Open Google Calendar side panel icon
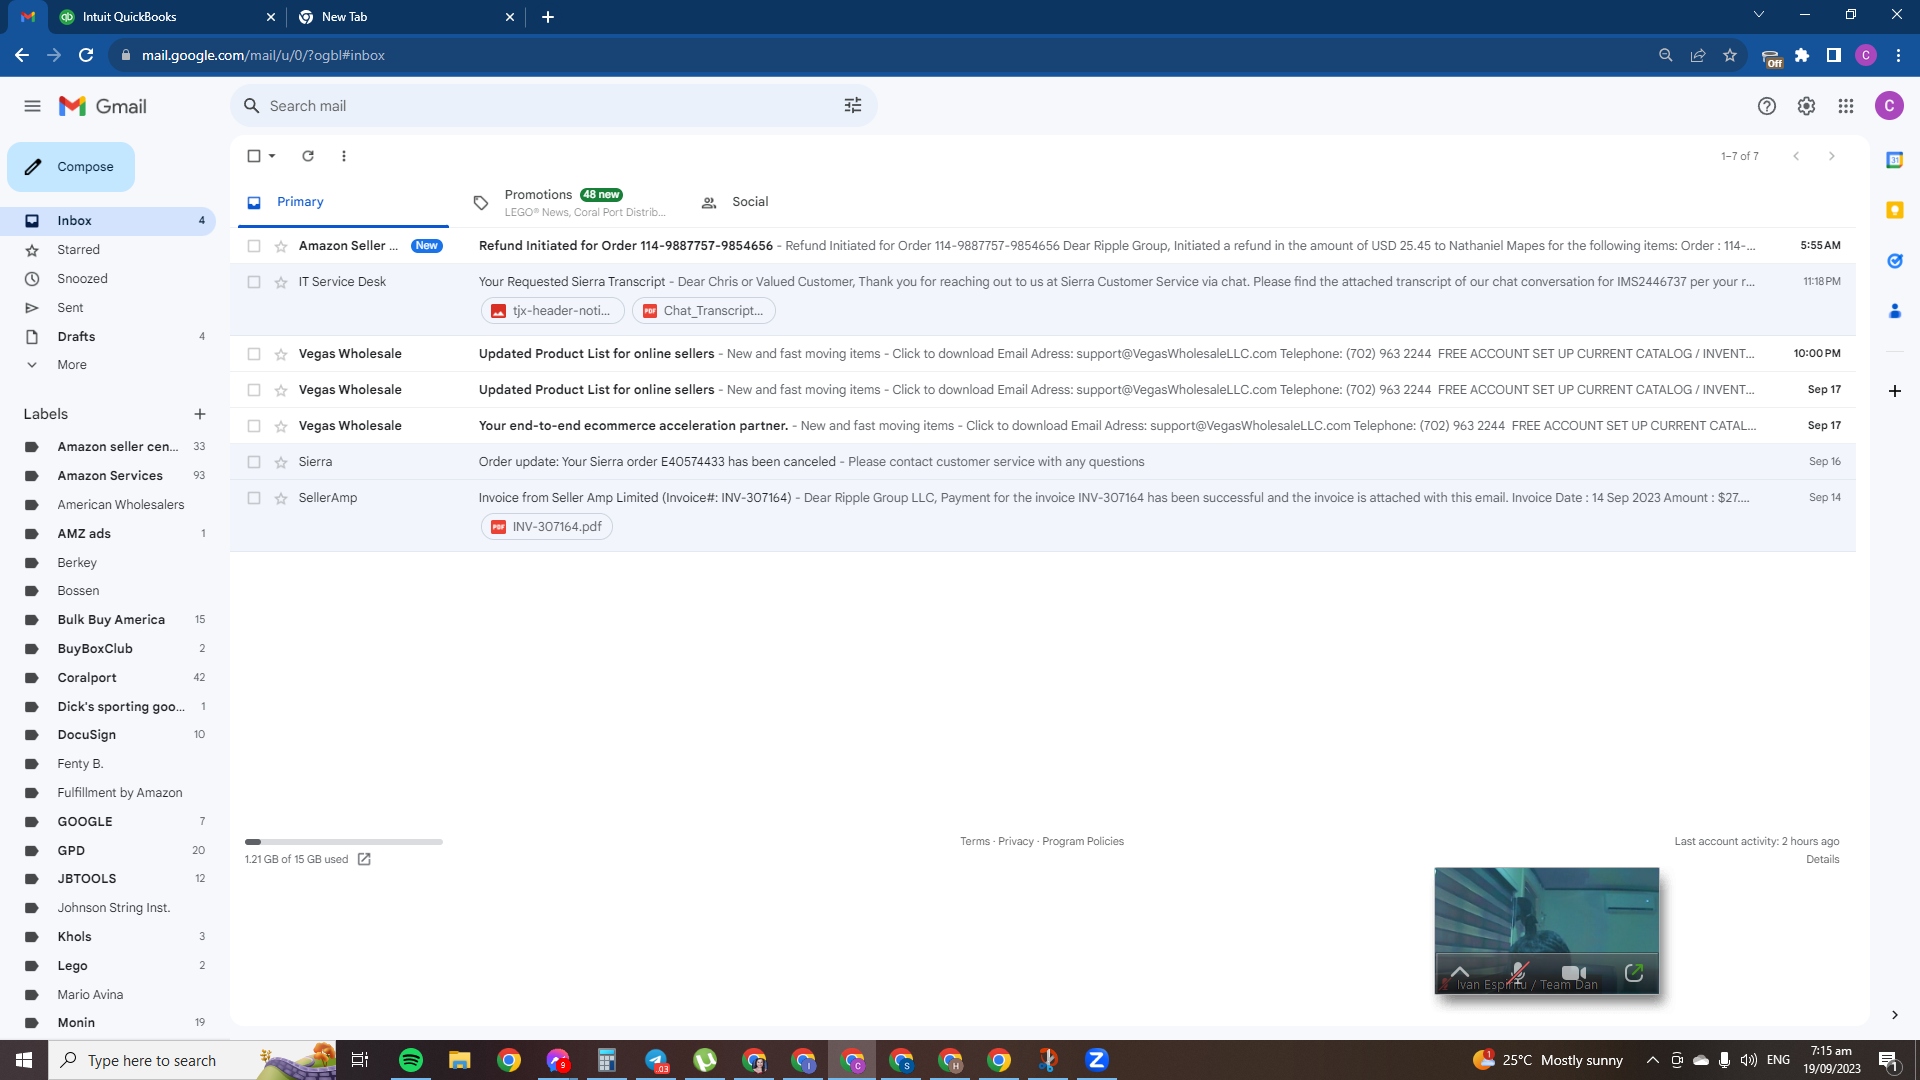 (x=1894, y=160)
